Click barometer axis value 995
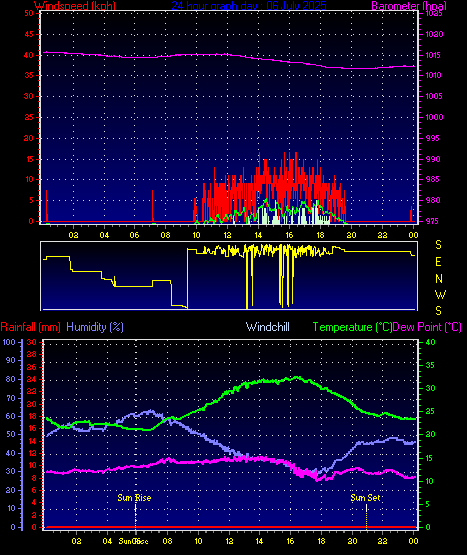 (433, 138)
